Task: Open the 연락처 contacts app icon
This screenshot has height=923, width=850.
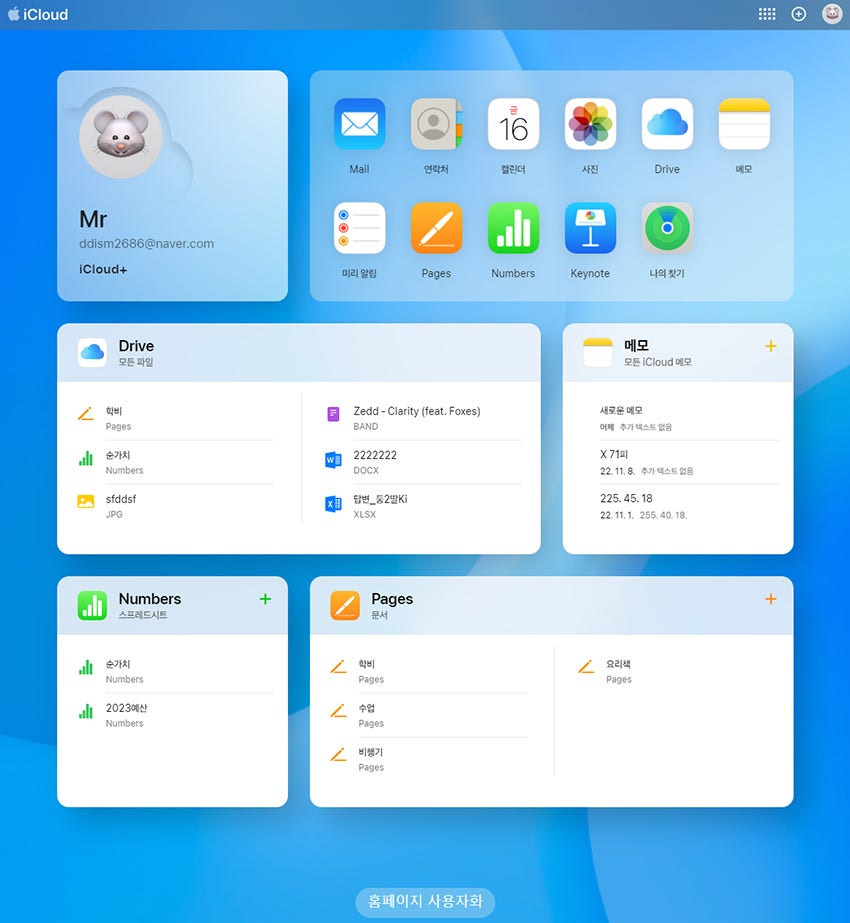Action: click(x=436, y=124)
